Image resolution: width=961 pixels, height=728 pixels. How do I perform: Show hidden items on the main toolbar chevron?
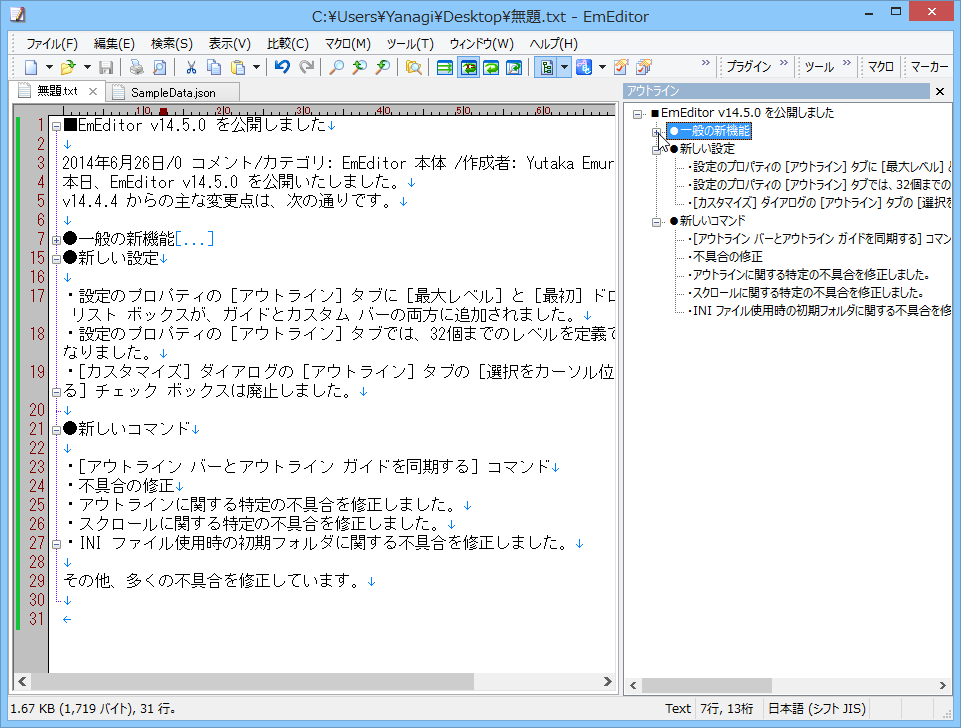click(705, 63)
